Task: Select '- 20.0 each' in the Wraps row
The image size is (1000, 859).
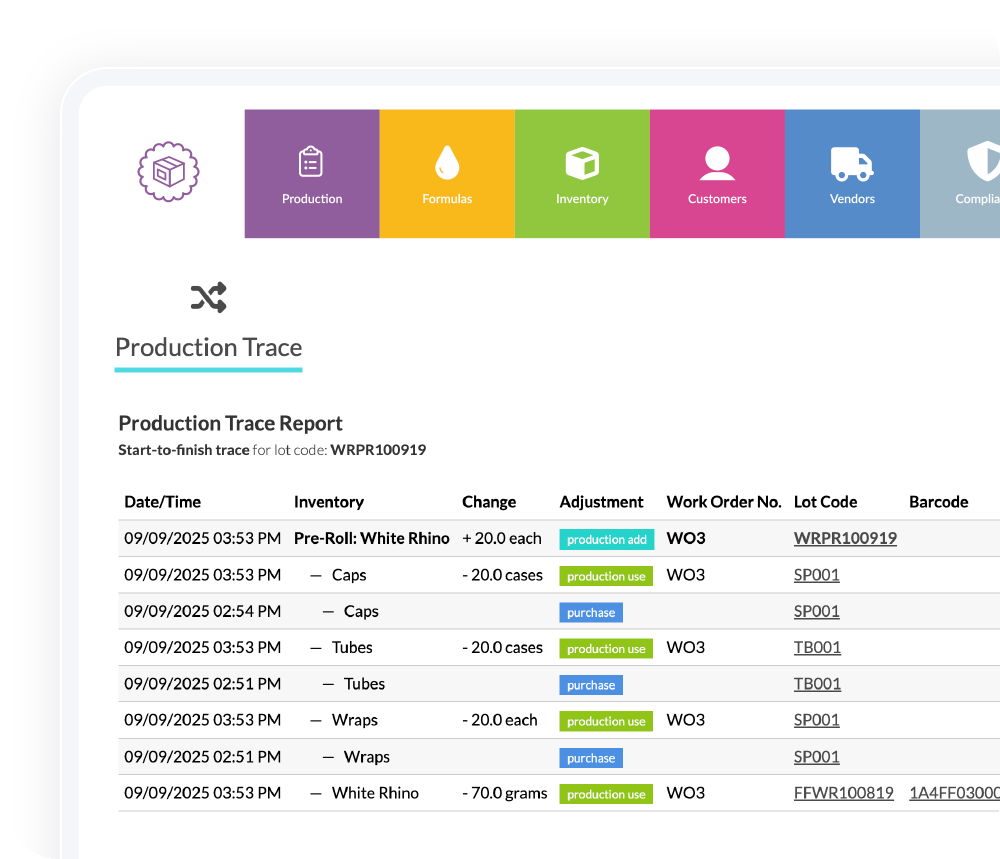Action: click(x=500, y=720)
